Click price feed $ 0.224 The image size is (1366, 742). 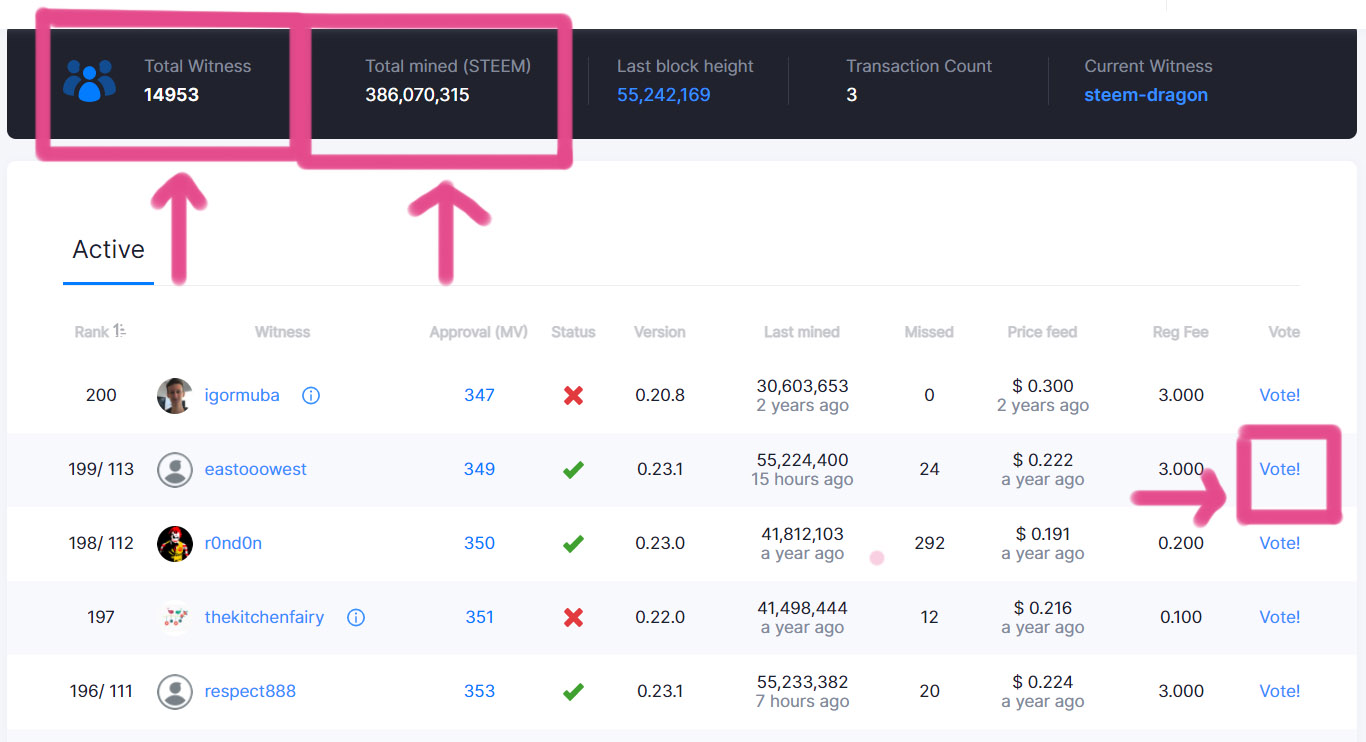pyautogui.click(x=1043, y=682)
